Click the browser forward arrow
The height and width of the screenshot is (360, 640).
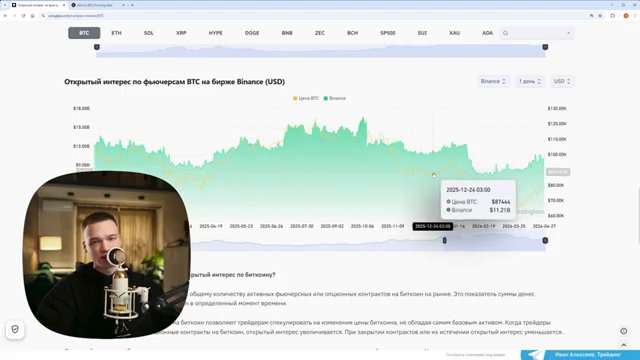pyautogui.click(x=14, y=16)
